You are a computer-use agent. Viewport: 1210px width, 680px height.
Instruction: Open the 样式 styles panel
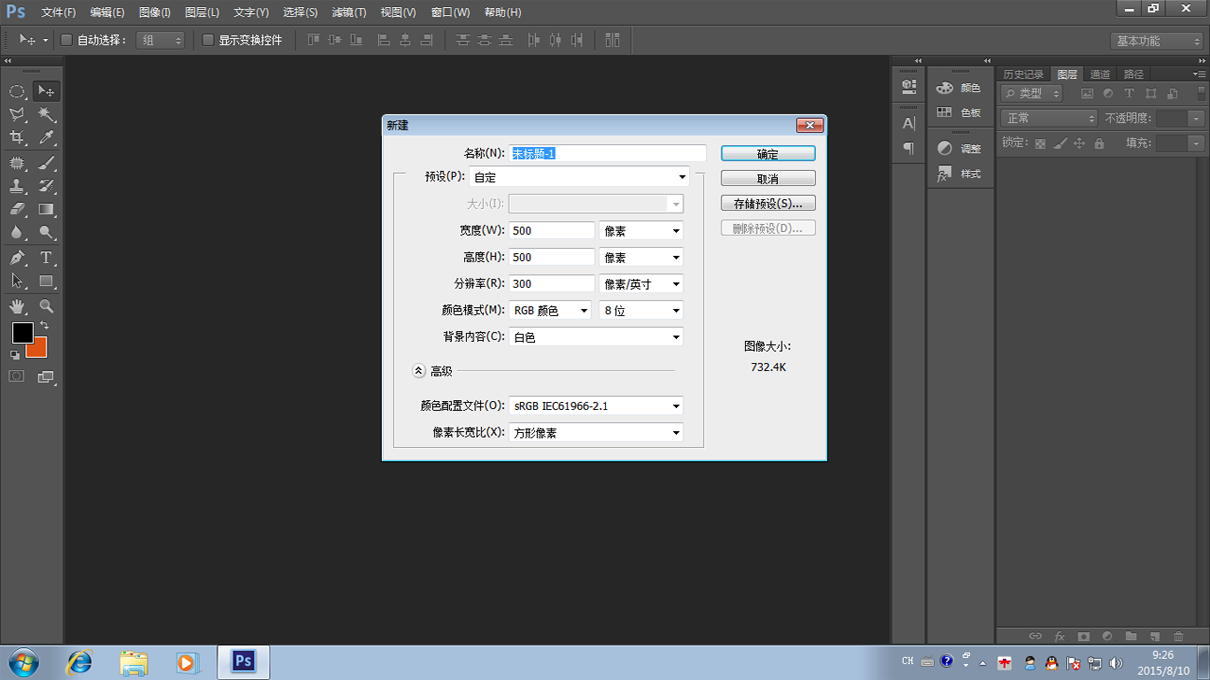(x=959, y=174)
